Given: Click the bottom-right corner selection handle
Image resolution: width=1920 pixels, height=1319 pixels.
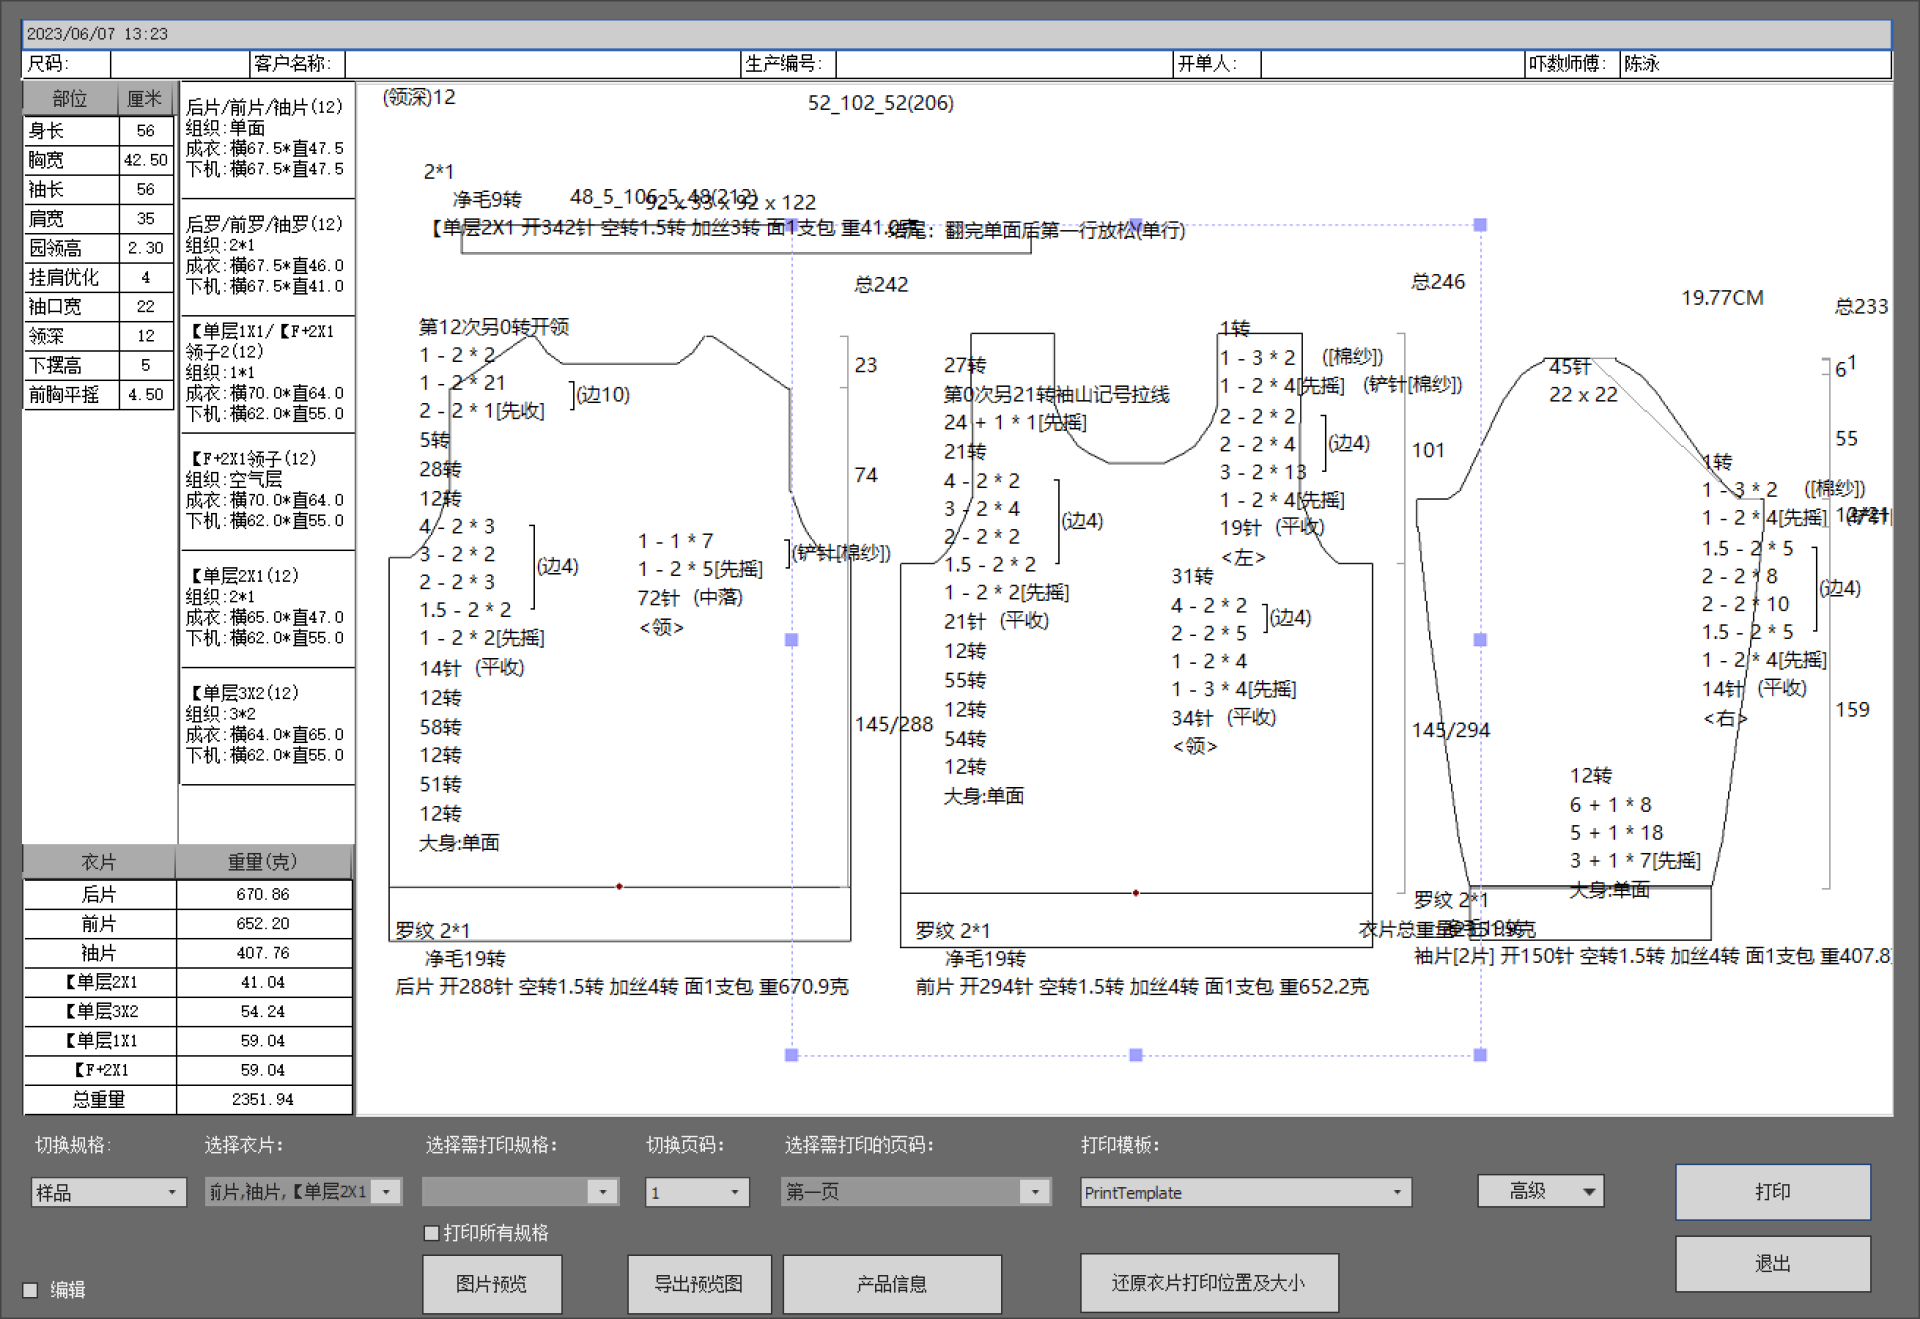Looking at the screenshot, I should [1480, 1055].
